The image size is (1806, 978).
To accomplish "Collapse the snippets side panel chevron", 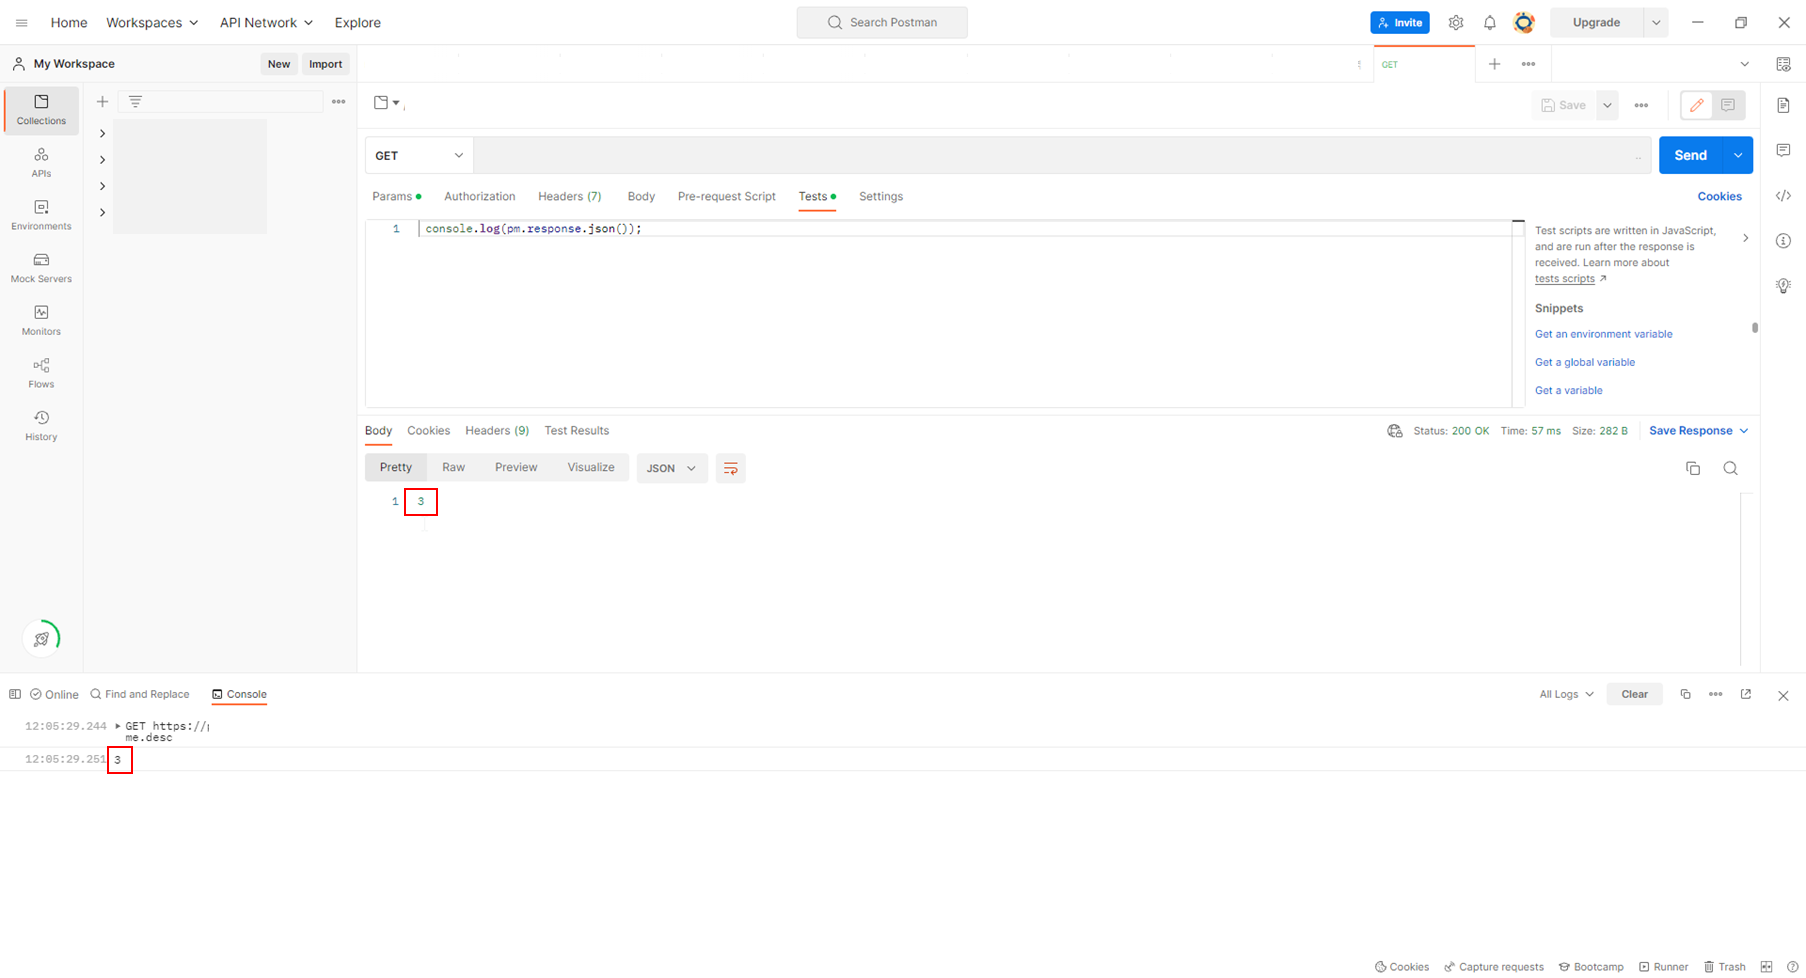I will tap(1745, 238).
